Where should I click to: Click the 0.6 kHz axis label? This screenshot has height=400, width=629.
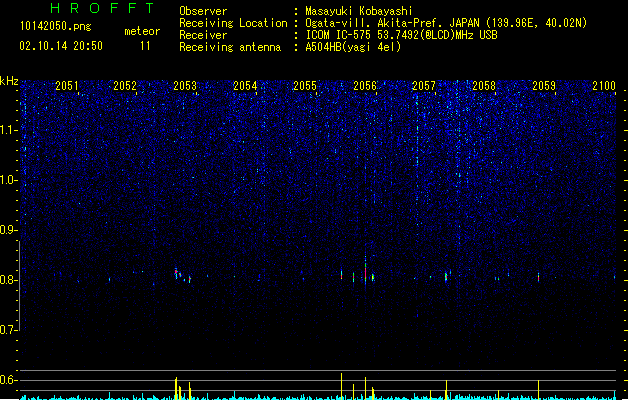pos(8,380)
